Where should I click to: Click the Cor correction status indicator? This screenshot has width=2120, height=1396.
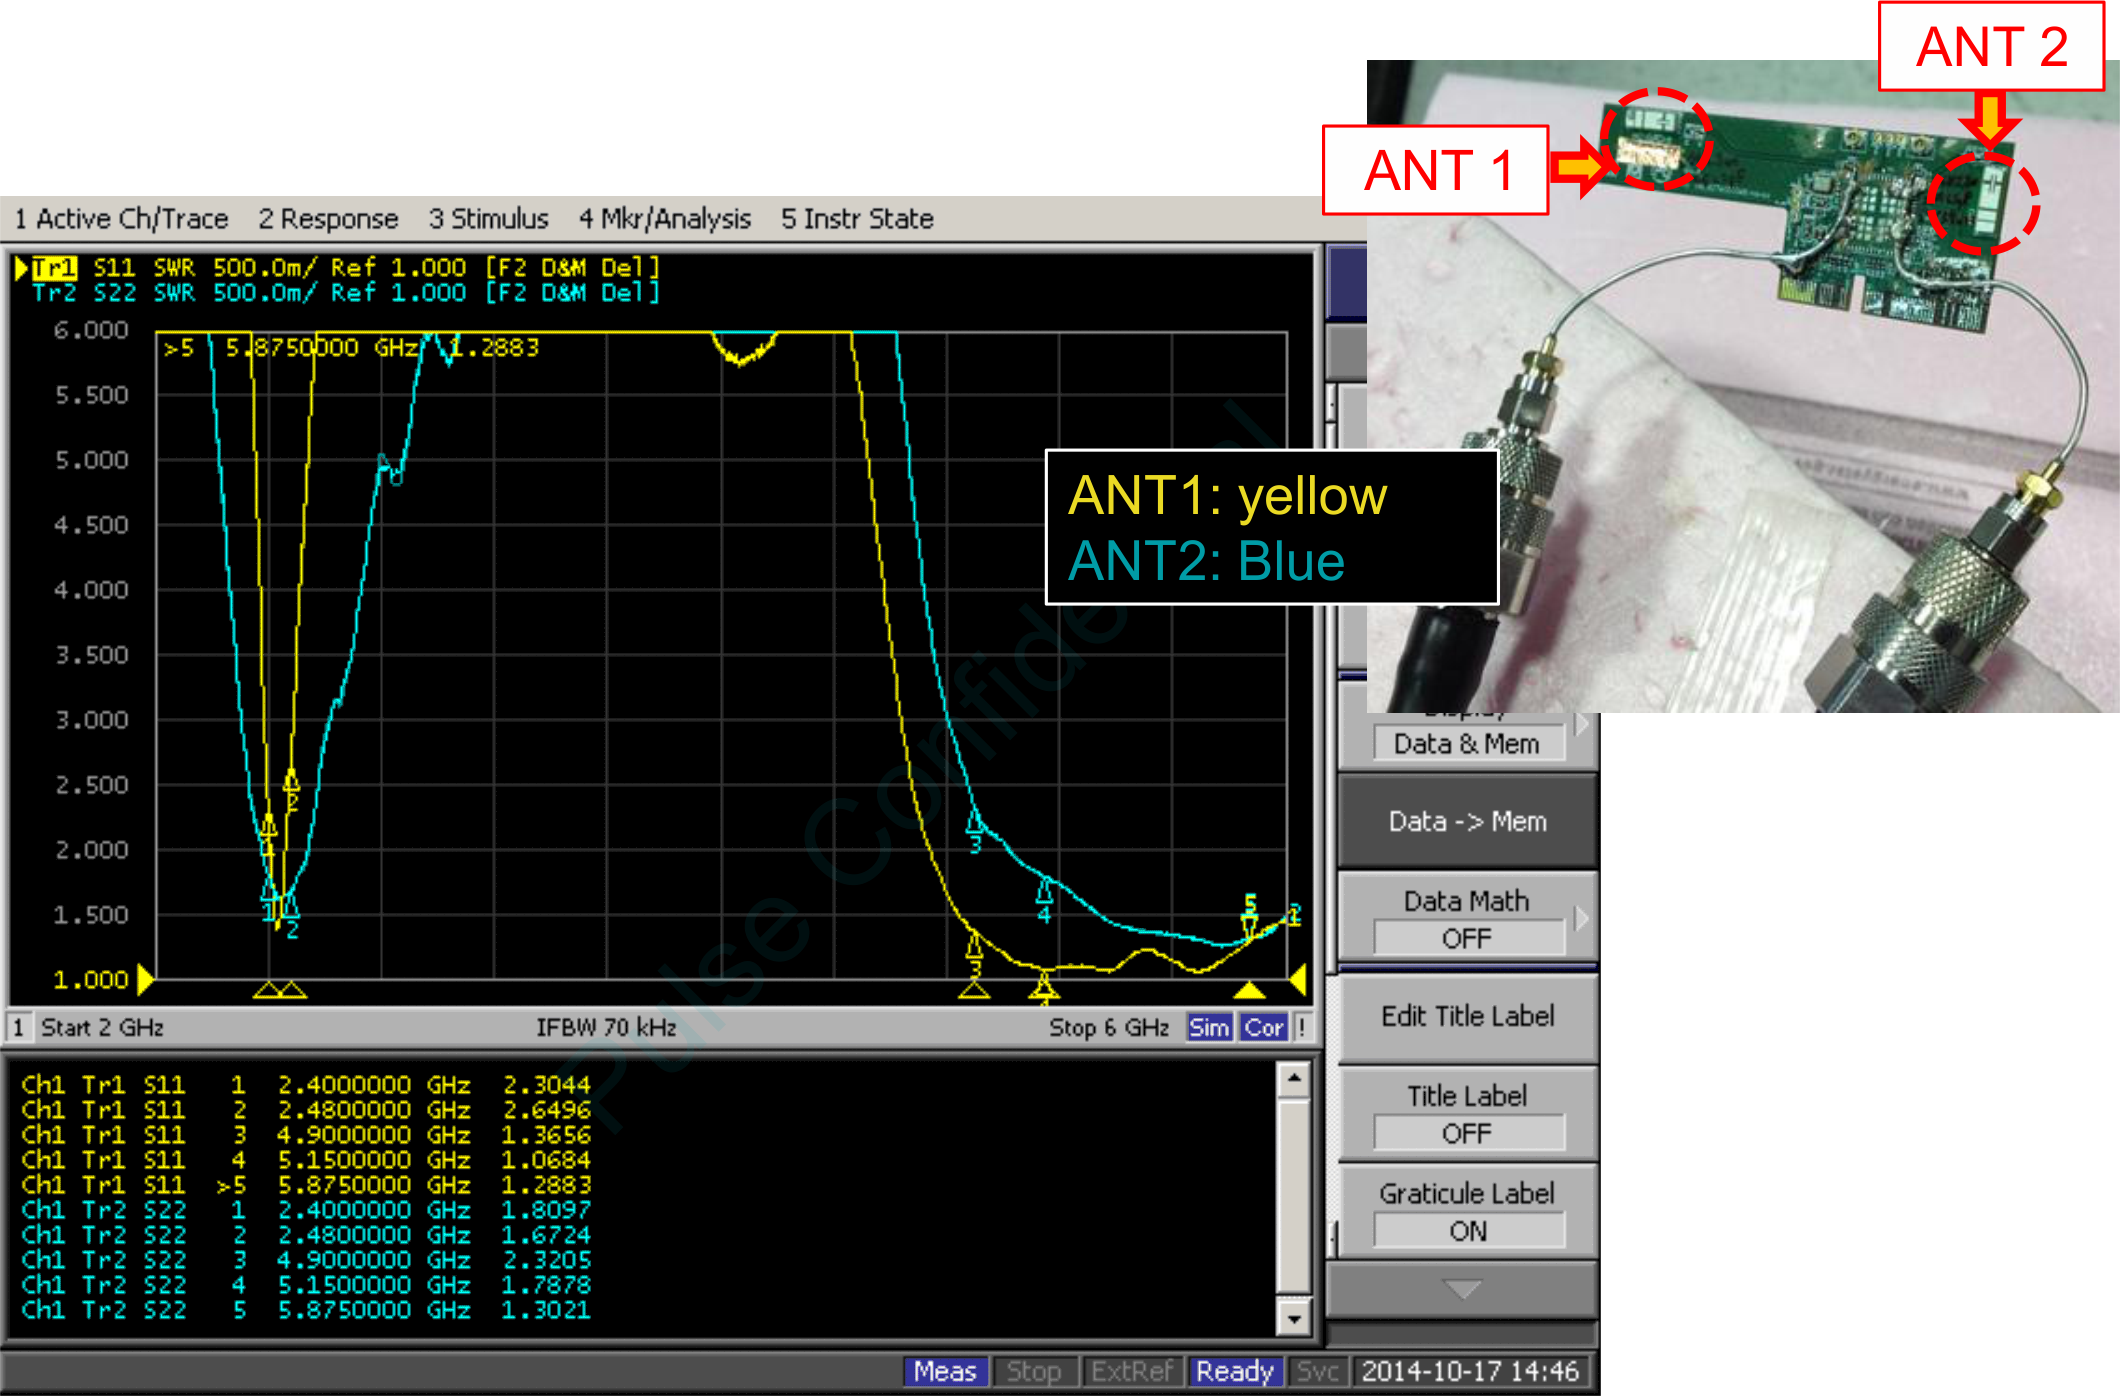pyautogui.click(x=1263, y=1027)
